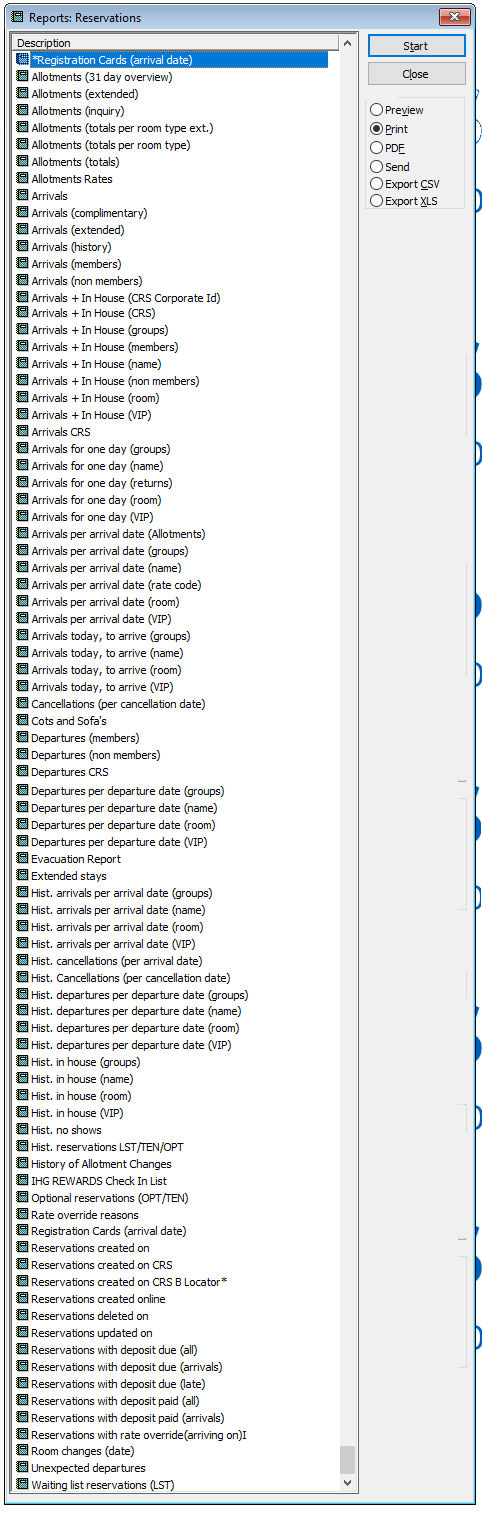The width and height of the screenshot is (482, 1514).
Task: Click the Close button
Action: point(416,74)
